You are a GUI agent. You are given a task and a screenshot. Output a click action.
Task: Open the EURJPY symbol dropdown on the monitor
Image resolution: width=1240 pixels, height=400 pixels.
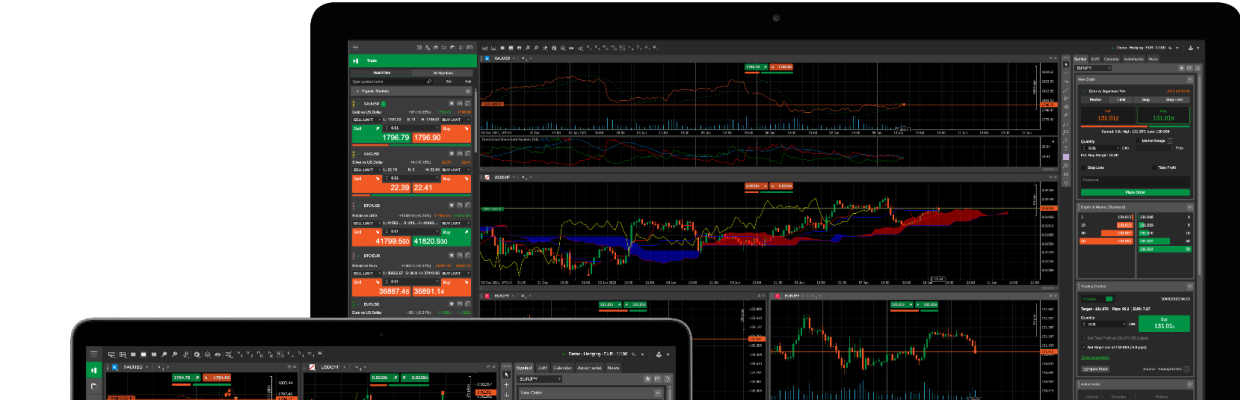tap(1093, 68)
